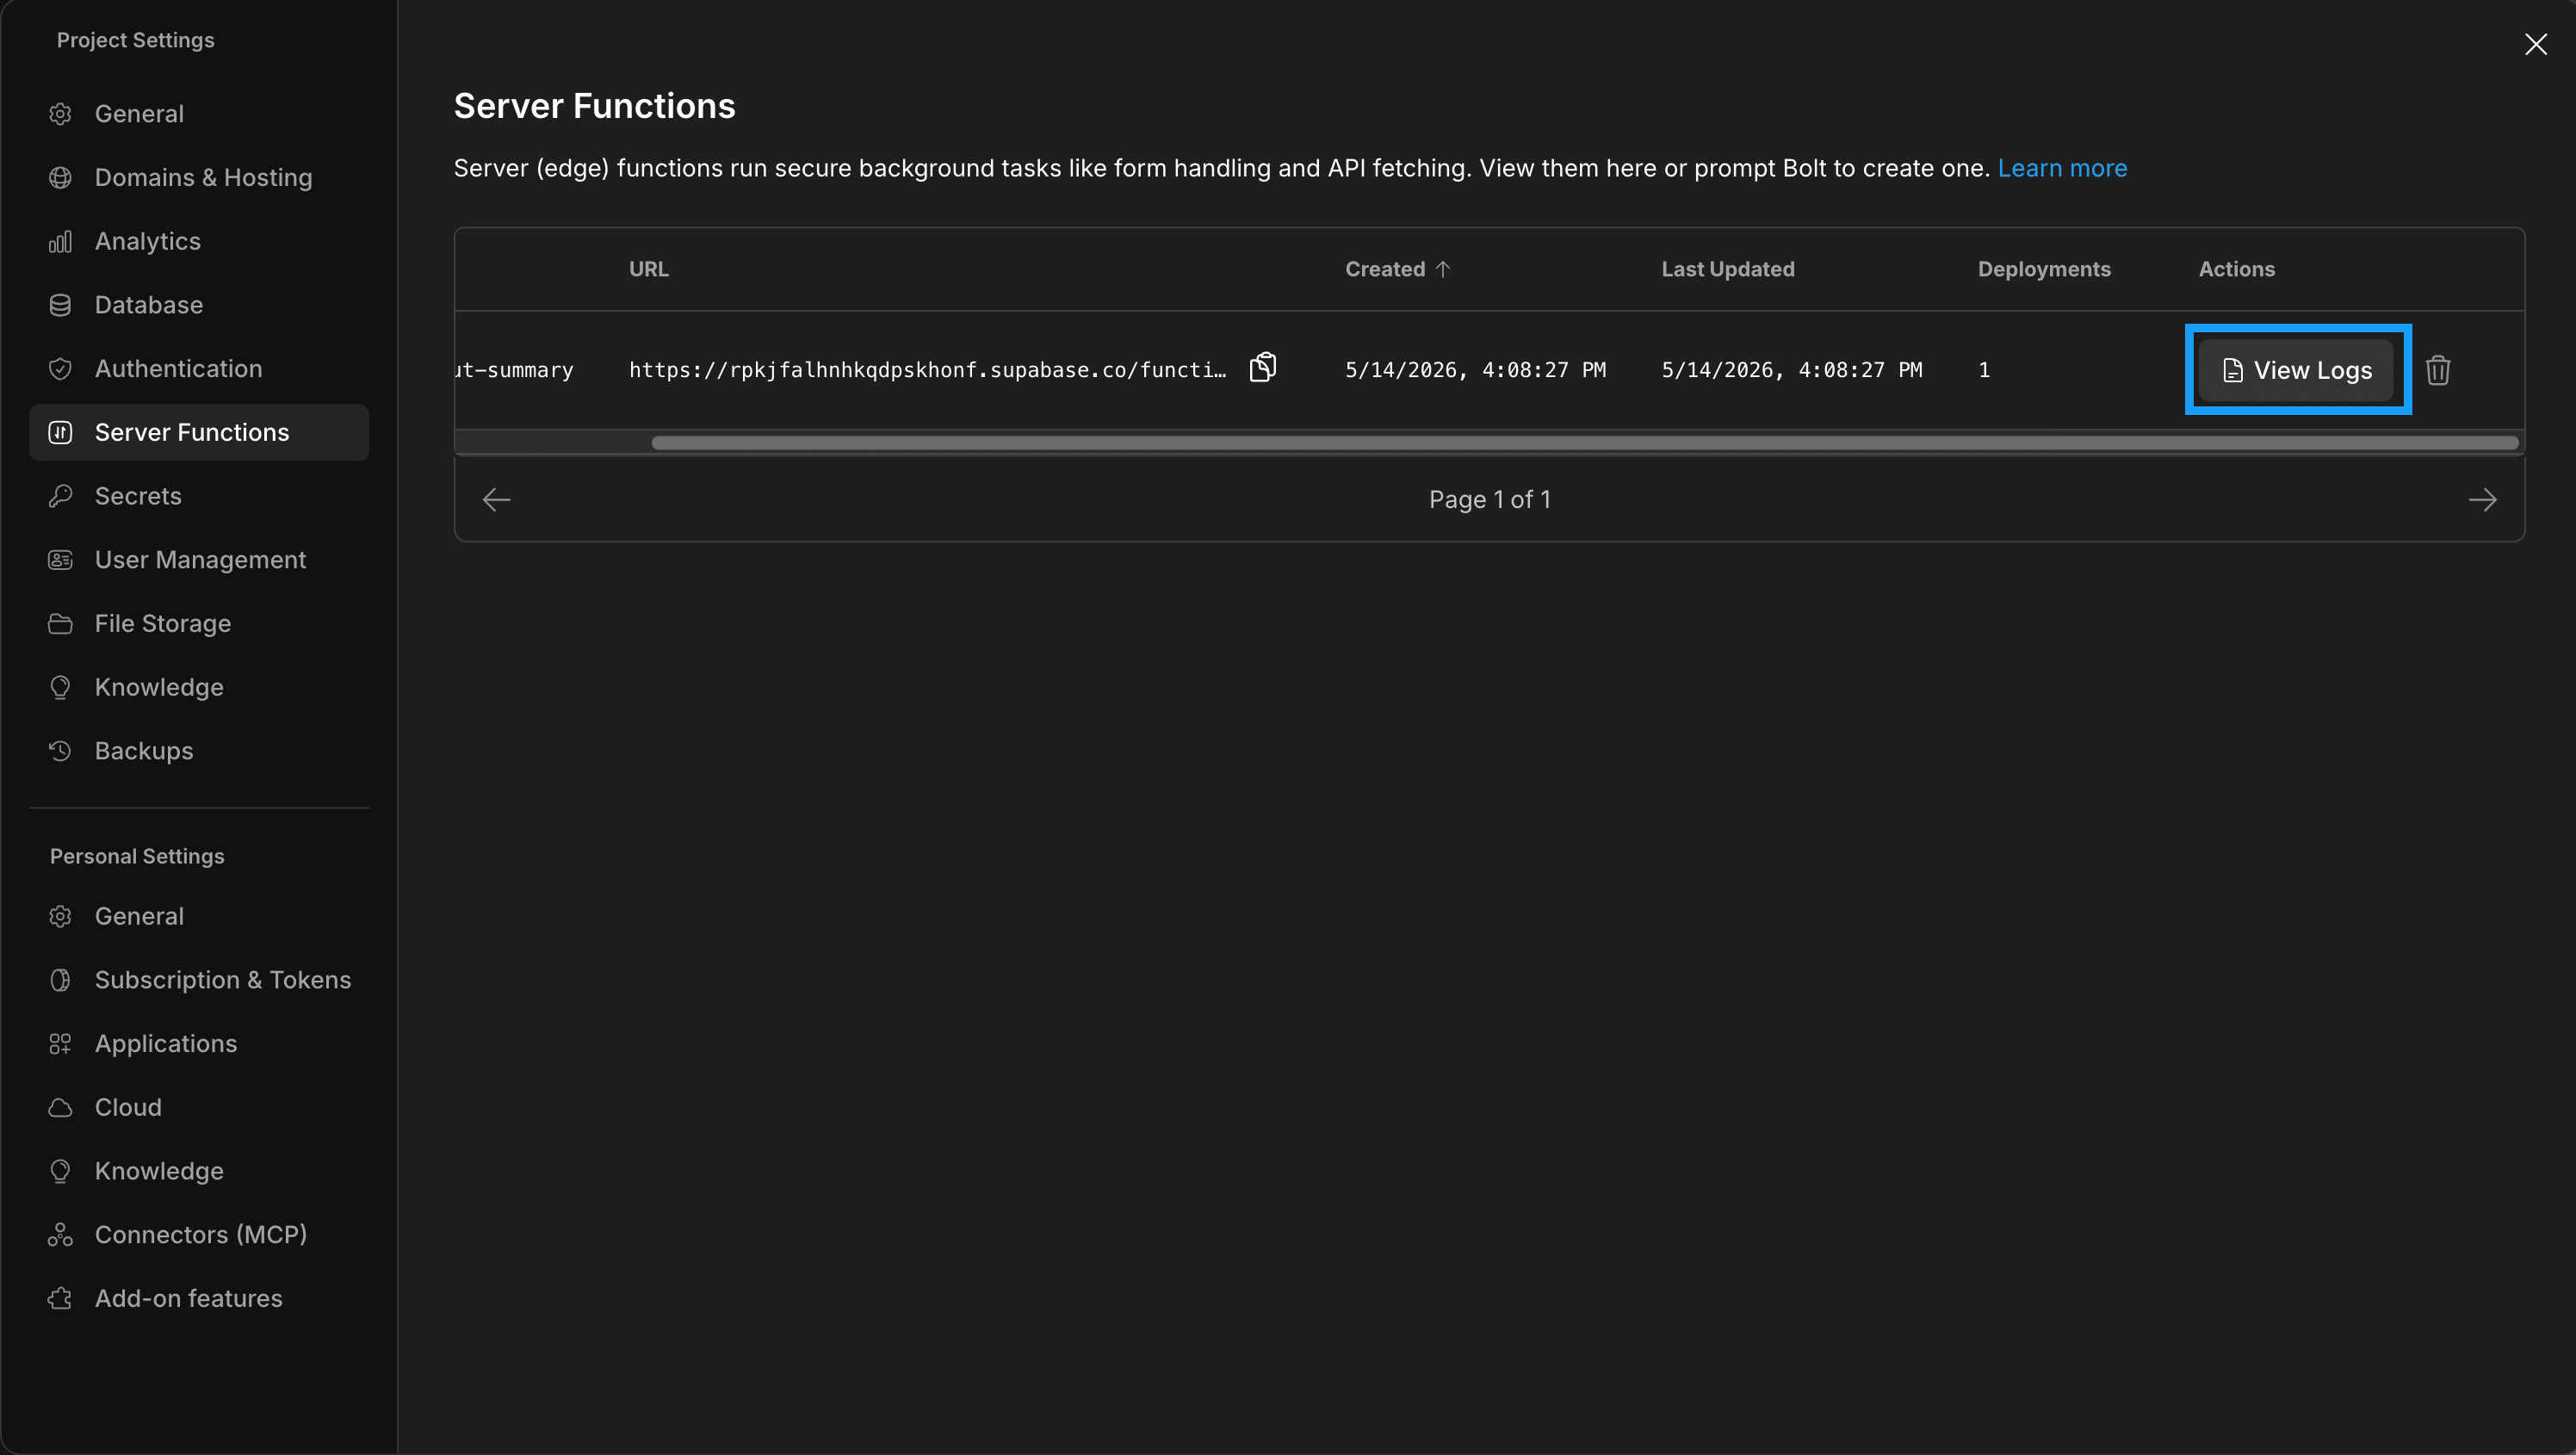Close the settings dialog
Viewport: 2576px width, 1455px height.
(2535, 44)
